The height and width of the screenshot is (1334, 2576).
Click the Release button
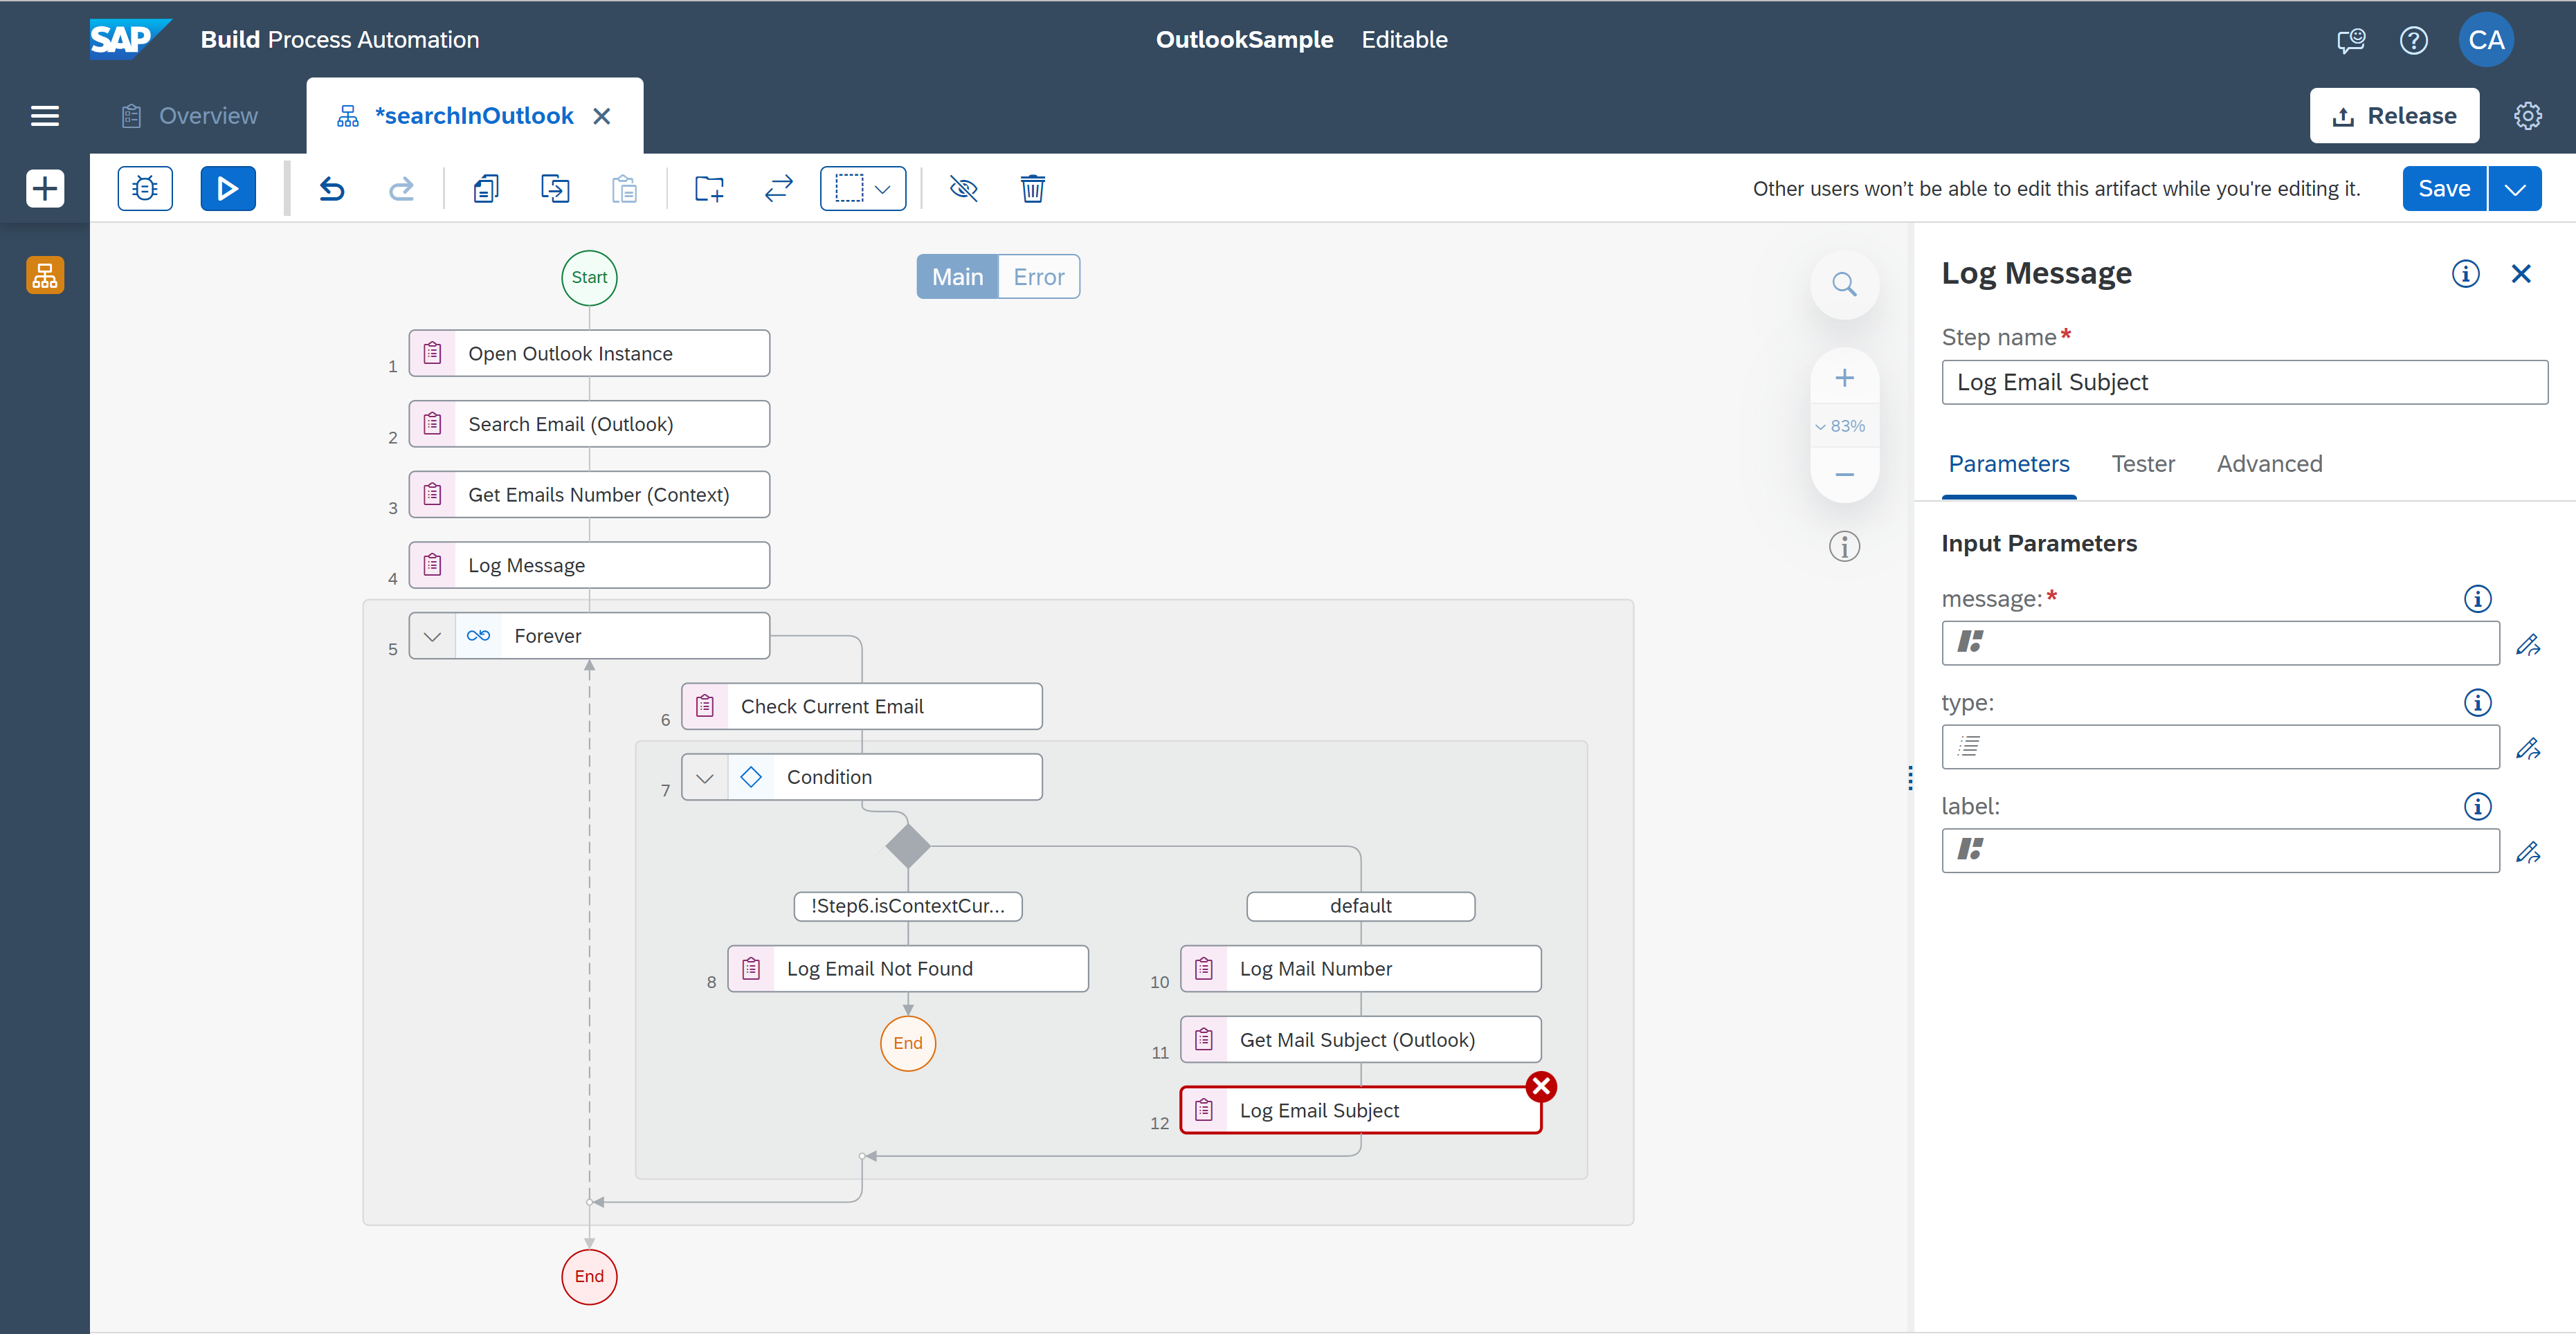[2395, 116]
